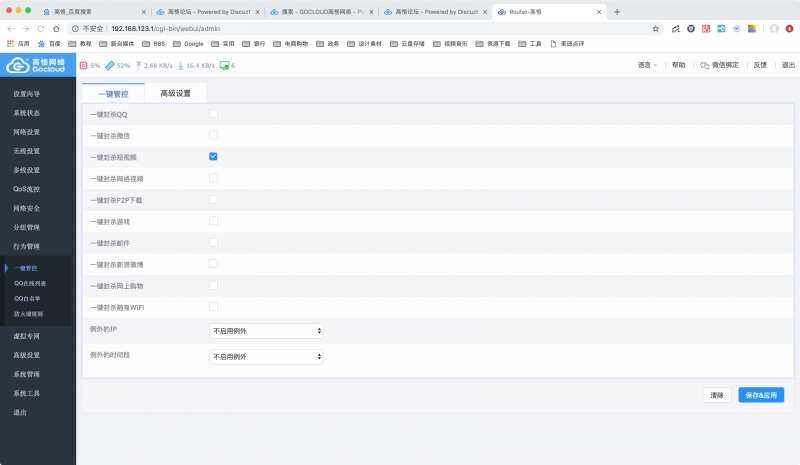Click the rainbow colored extension icon
Viewport: 800px width, 465px height.
(752, 29)
